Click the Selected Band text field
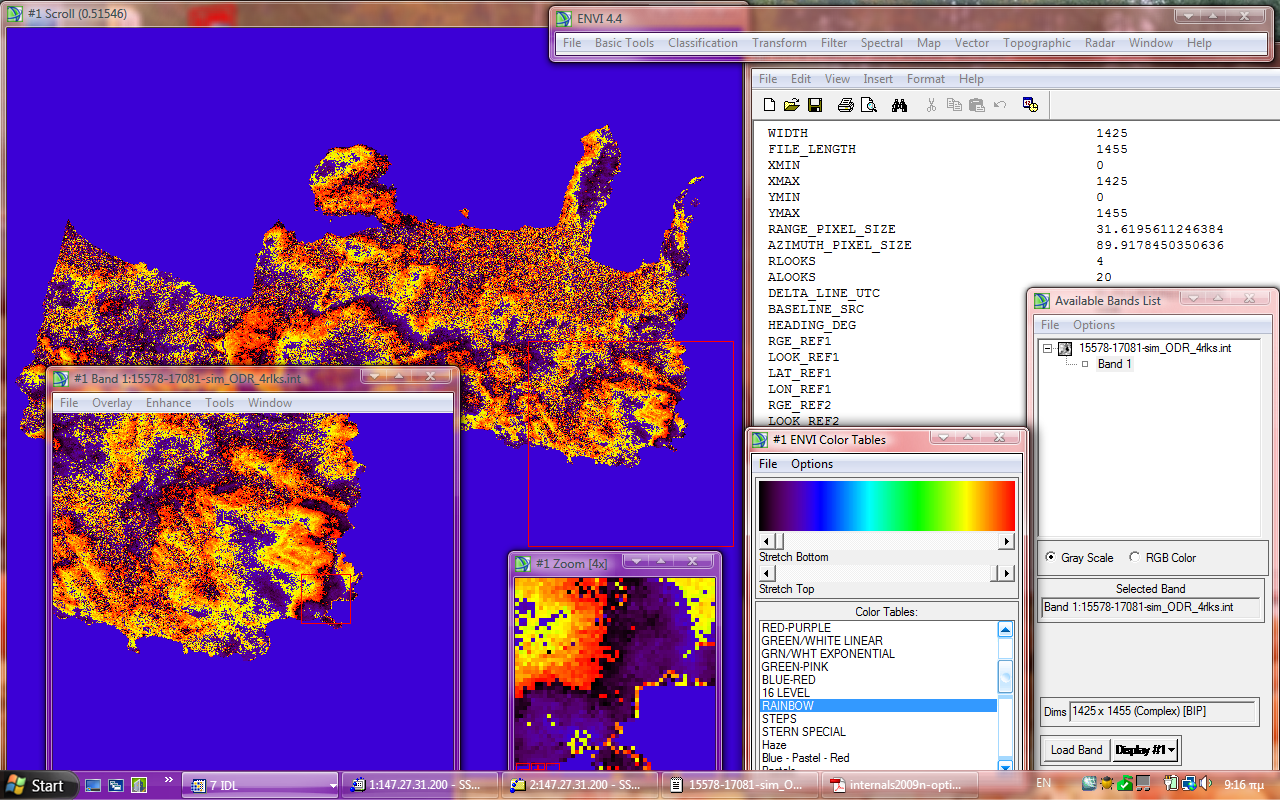The width and height of the screenshot is (1280, 800). pos(1150,608)
